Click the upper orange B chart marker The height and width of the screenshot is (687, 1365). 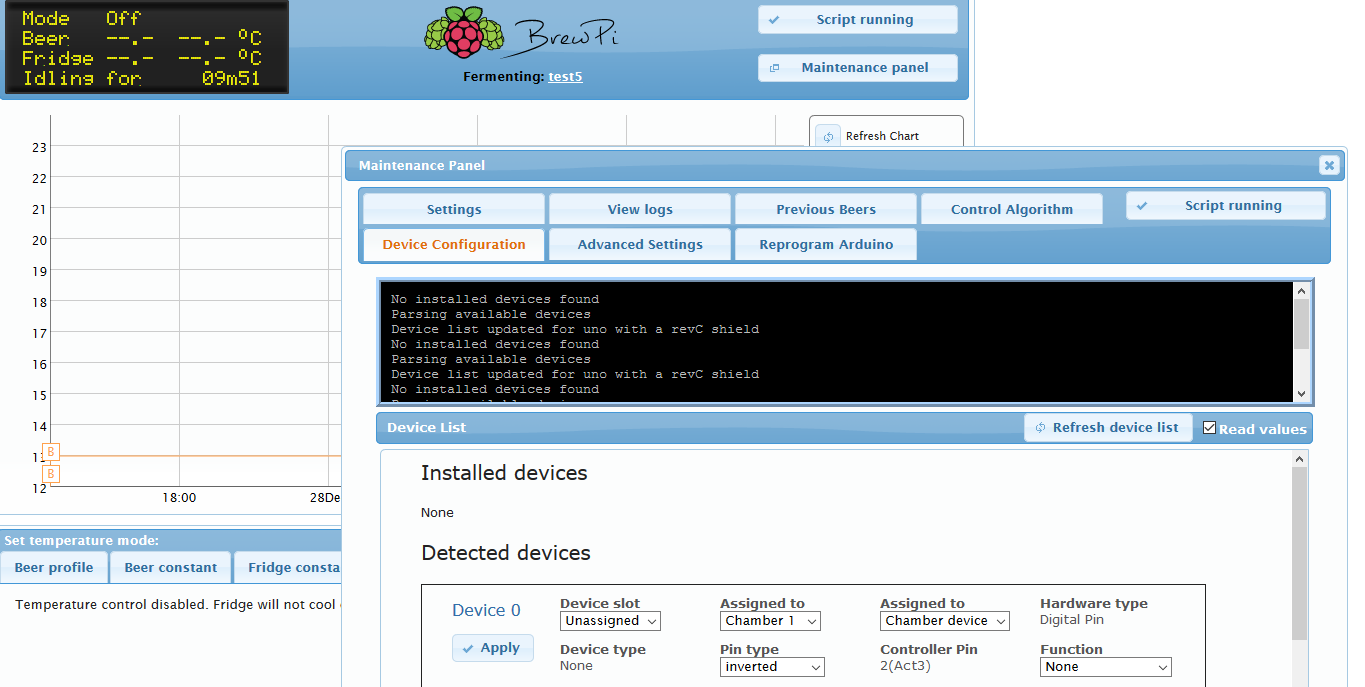click(x=51, y=453)
